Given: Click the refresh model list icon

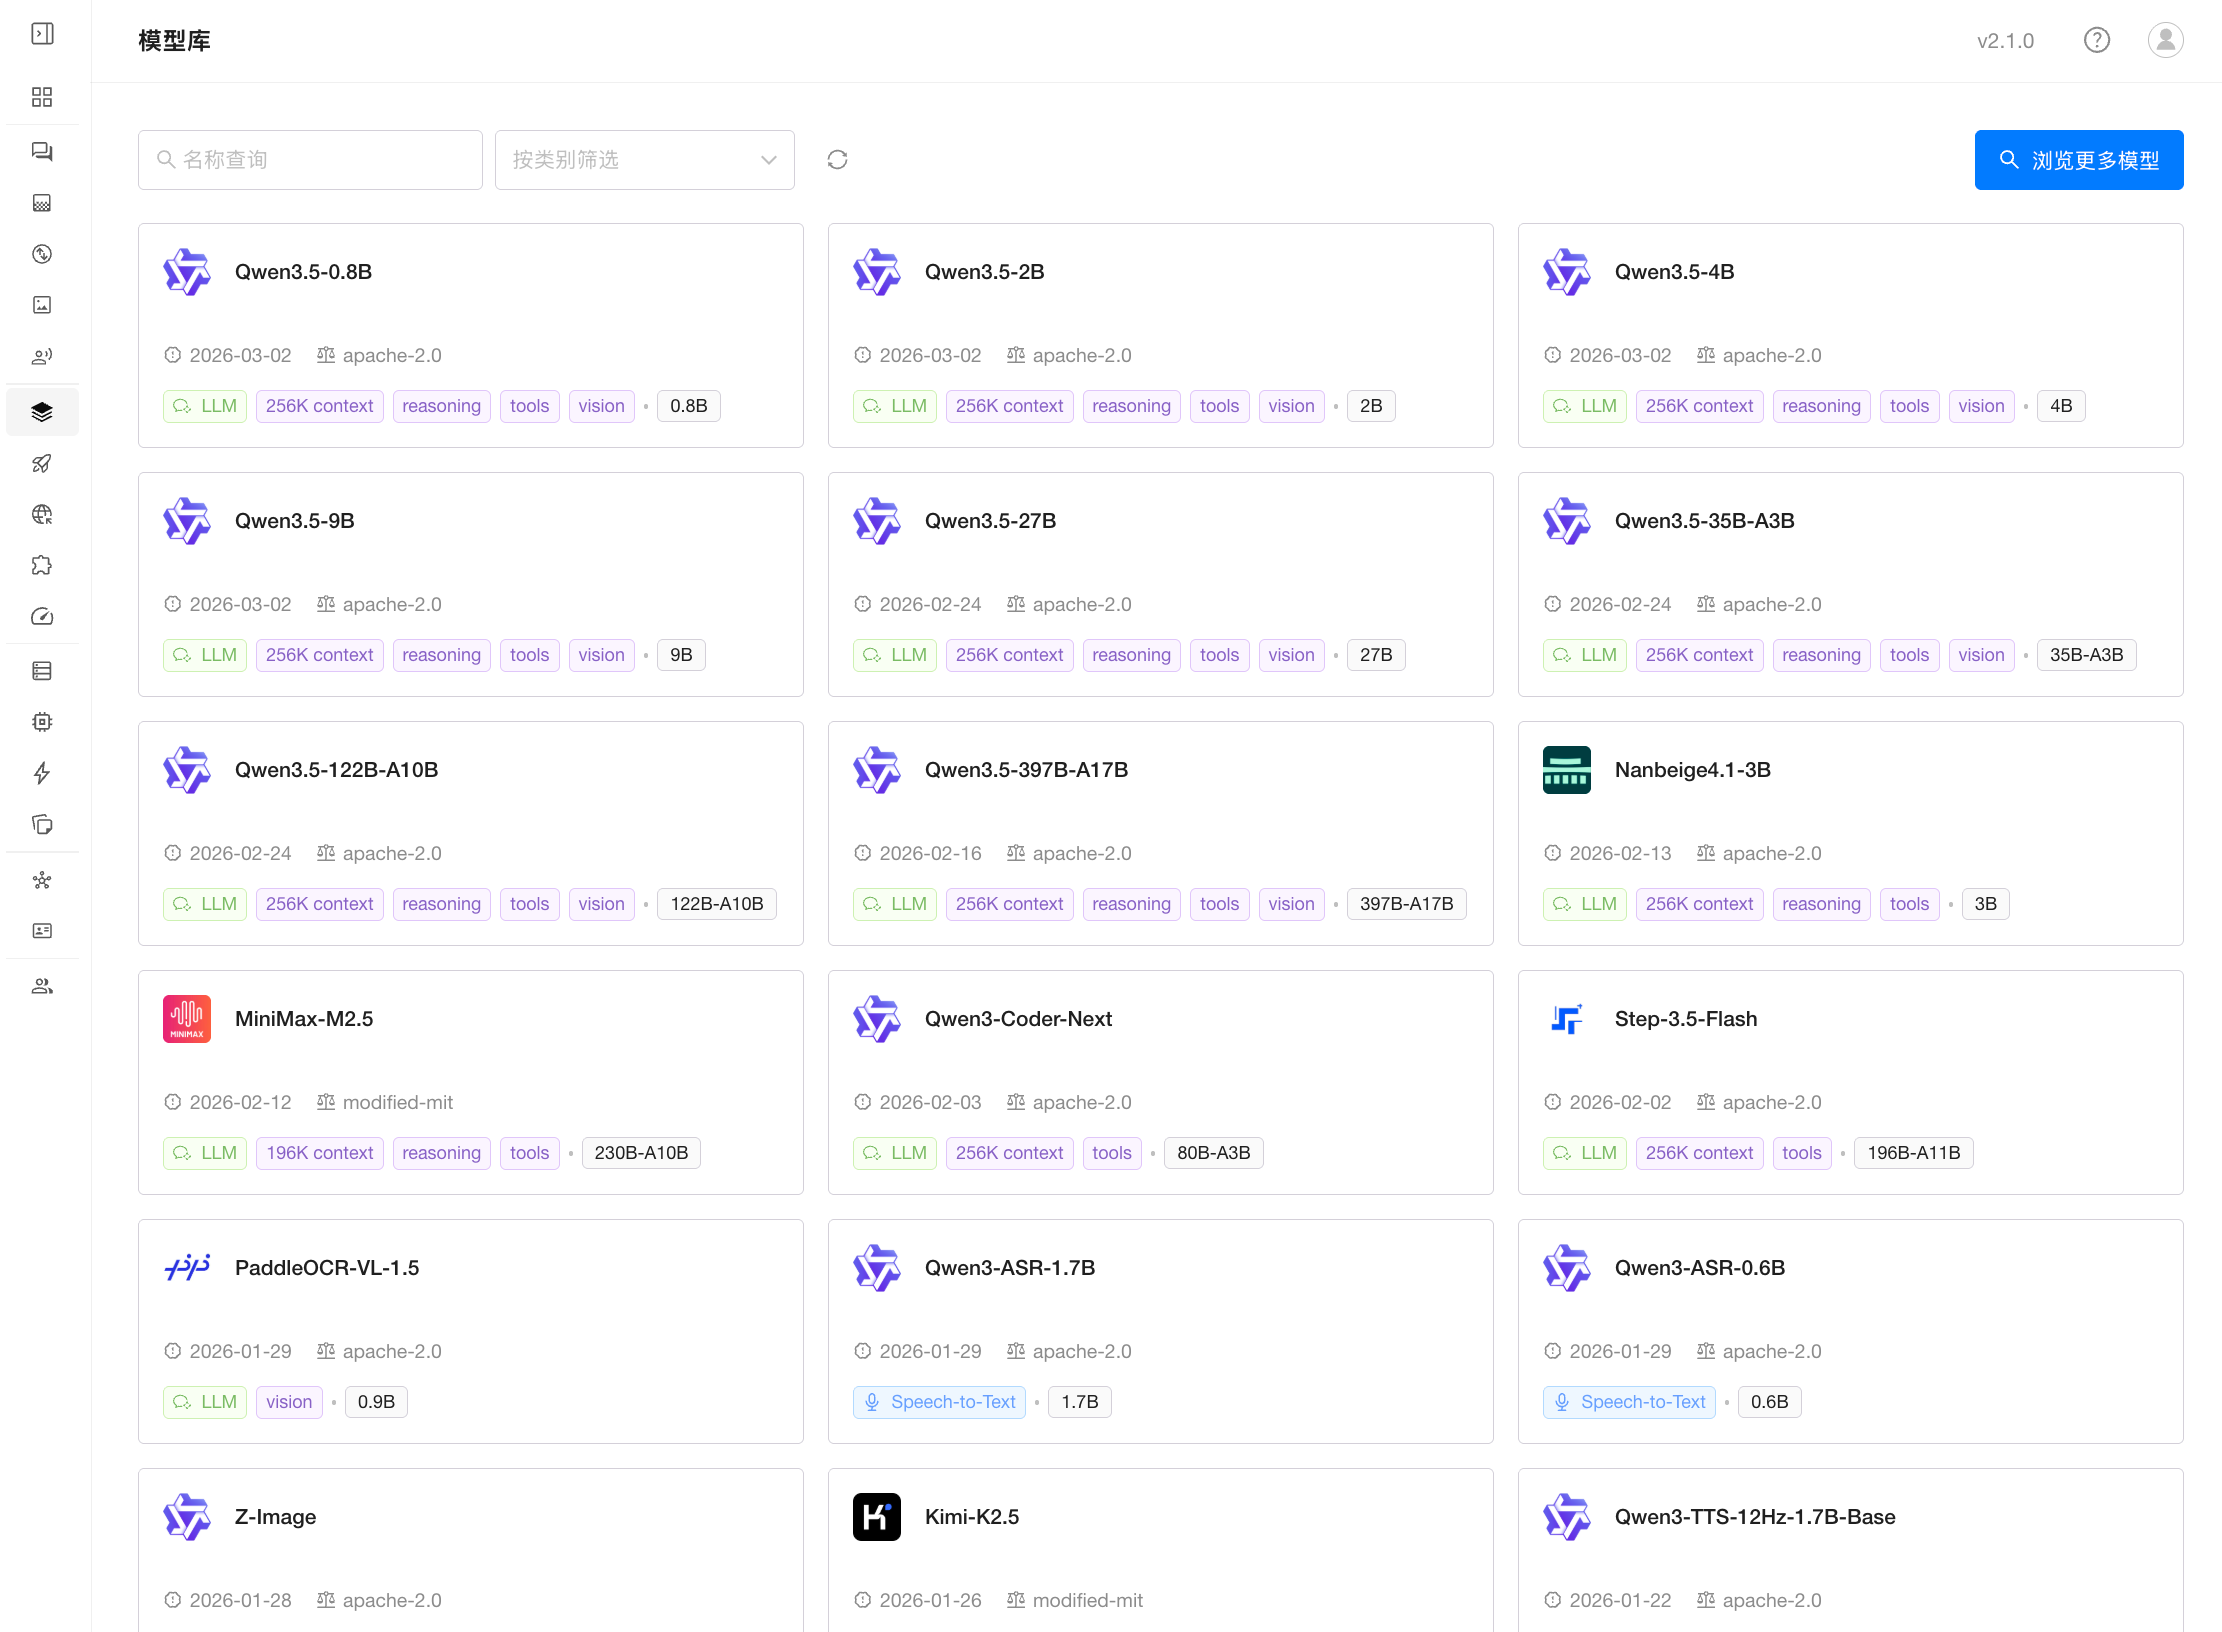Looking at the screenshot, I should coord(838,160).
